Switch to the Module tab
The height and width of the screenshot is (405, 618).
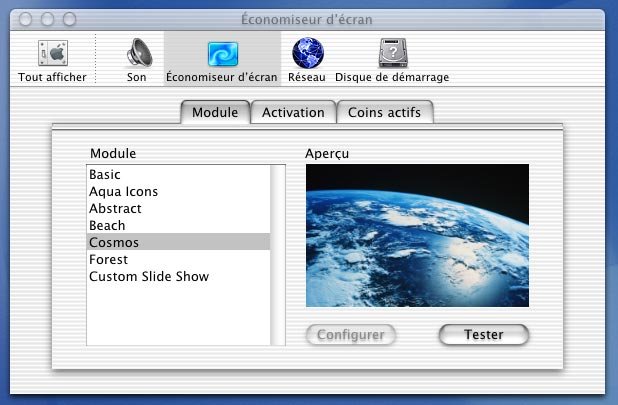[x=215, y=112]
